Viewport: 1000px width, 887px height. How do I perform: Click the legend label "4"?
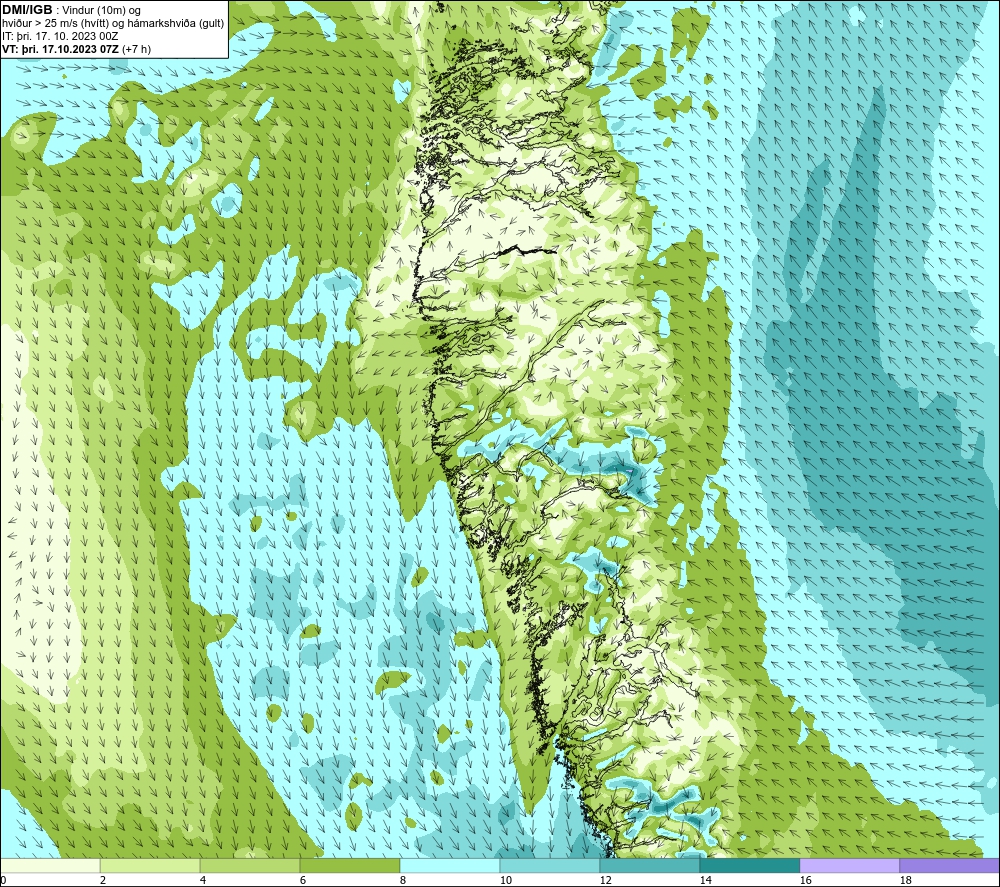click(203, 881)
